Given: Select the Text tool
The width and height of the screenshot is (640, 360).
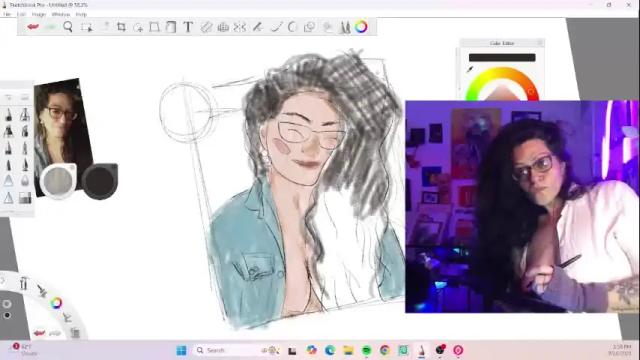Looking at the screenshot, I should click(x=188, y=27).
